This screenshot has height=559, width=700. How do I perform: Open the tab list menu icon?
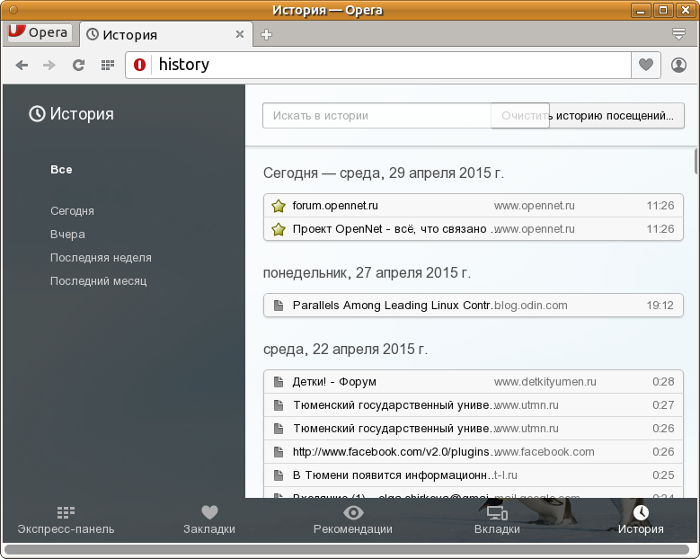[x=679, y=34]
